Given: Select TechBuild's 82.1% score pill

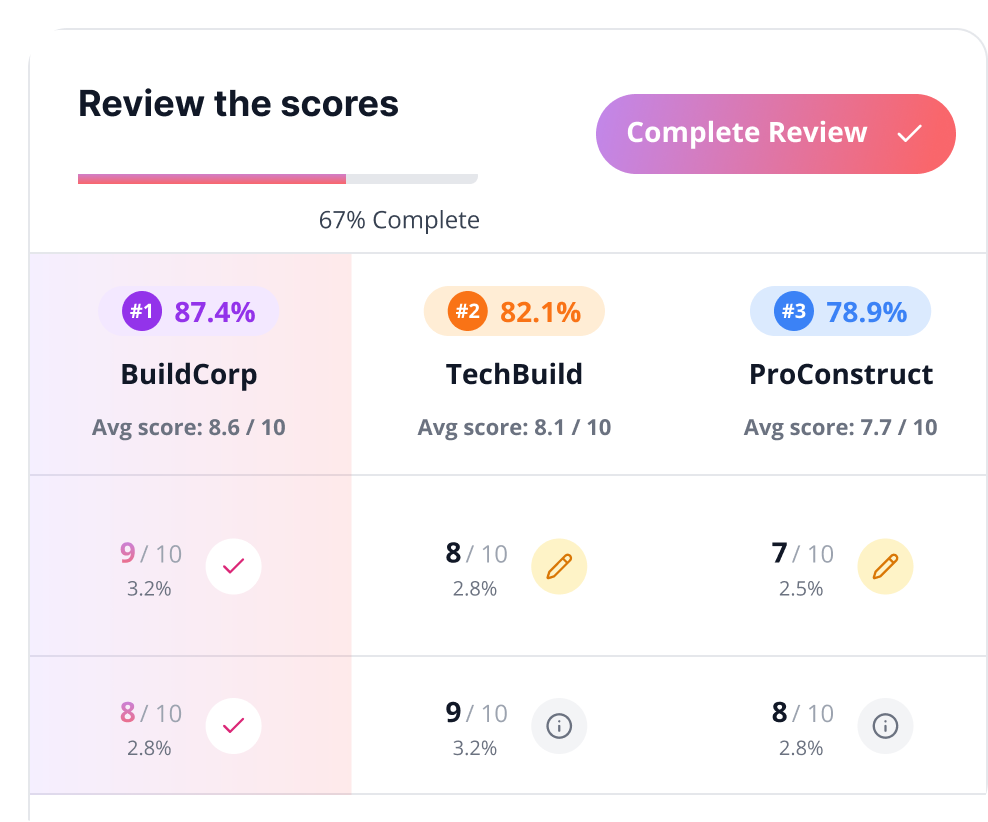Looking at the screenshot, I should click(514, 311).
